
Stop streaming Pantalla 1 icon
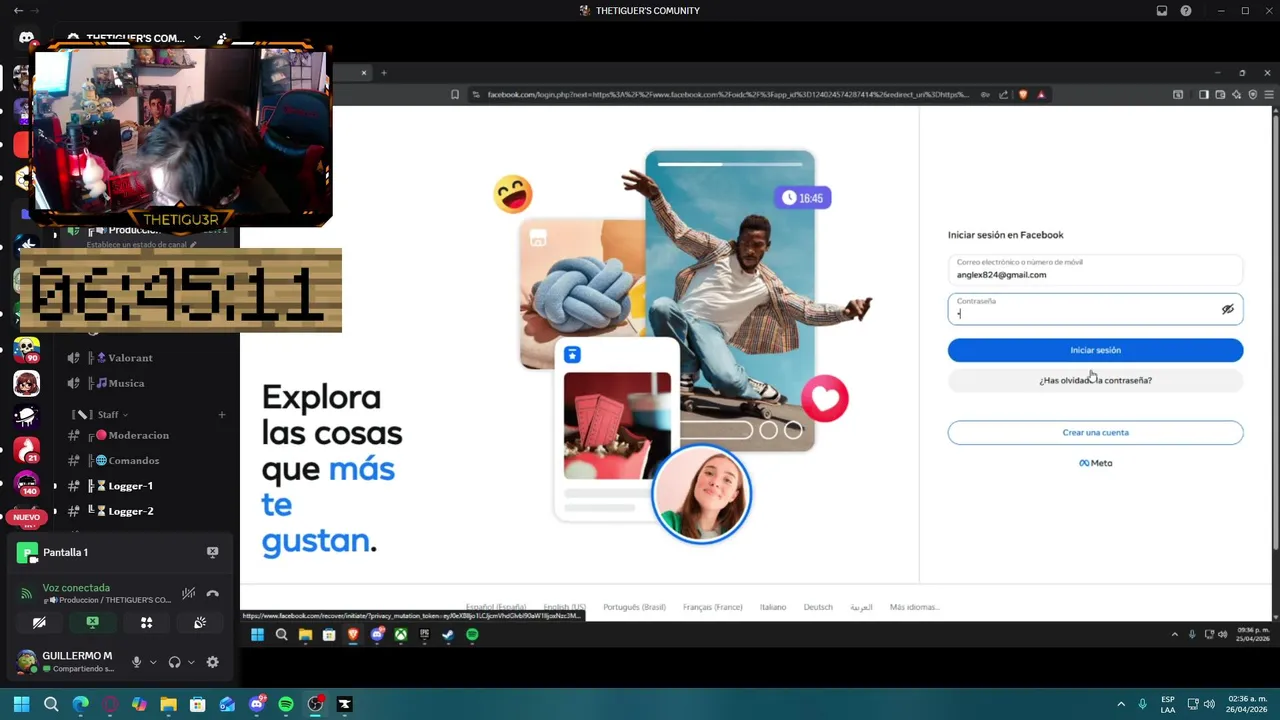(212, 552)
